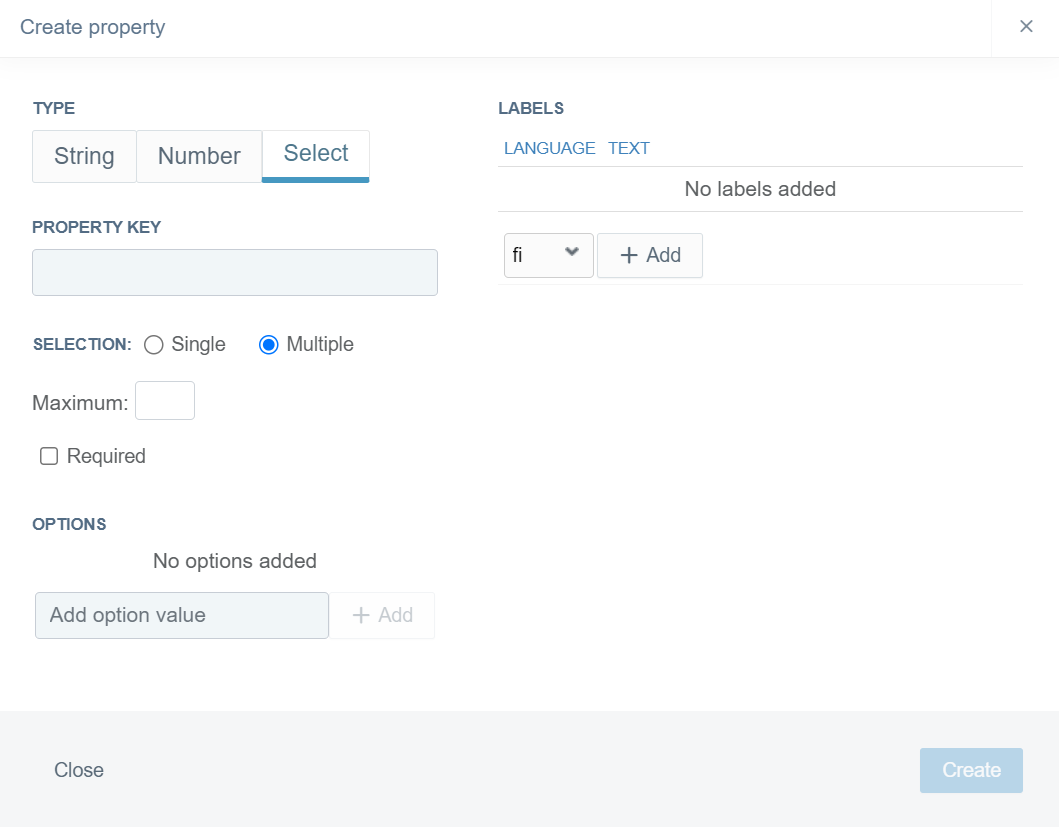Click the Single radio label text
This screenshot has height=827, width=1059.
(198, 344)
